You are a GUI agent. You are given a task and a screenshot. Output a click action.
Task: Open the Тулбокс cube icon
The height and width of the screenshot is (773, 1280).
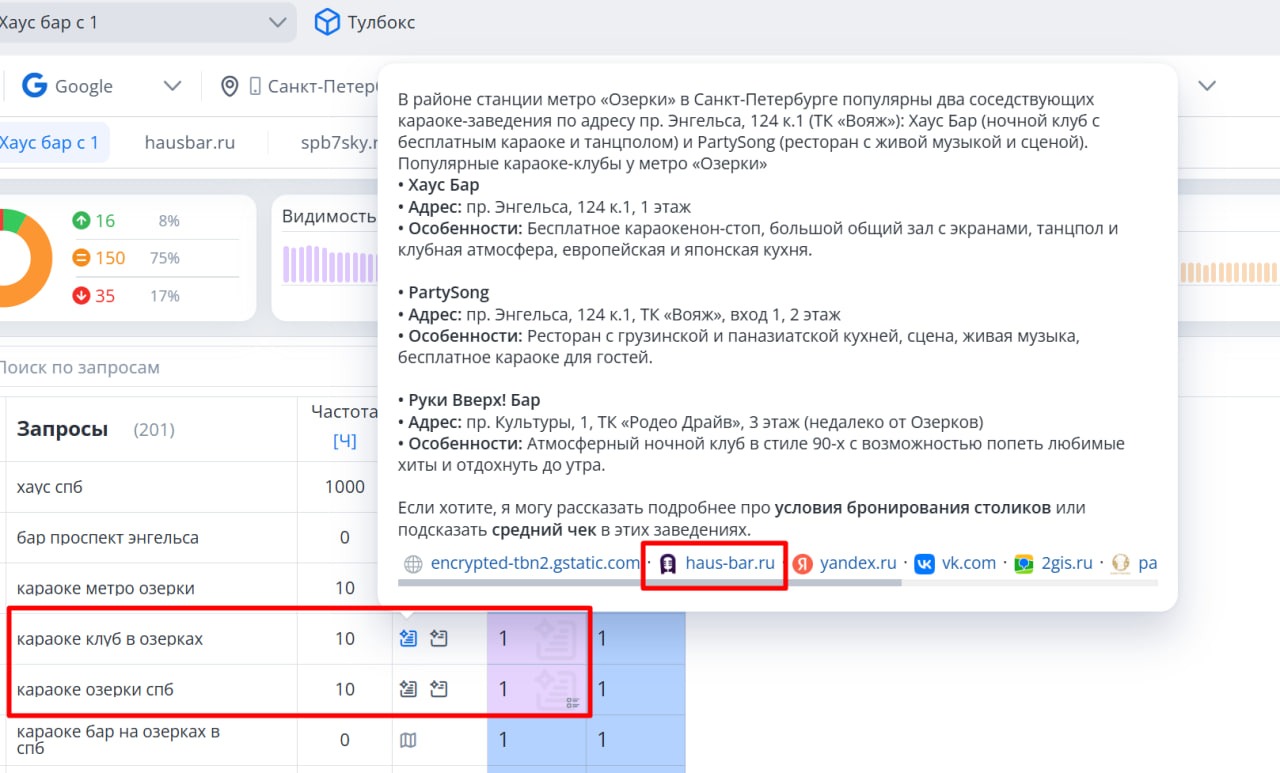coord(327,22)
